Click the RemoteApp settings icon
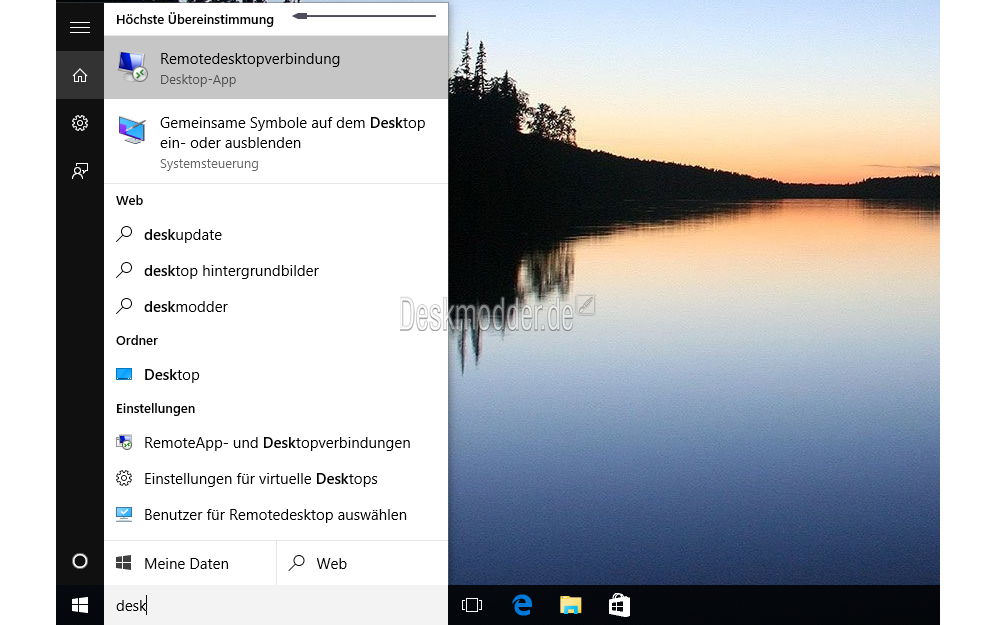 pyautogui.click(x=124, y=442)
